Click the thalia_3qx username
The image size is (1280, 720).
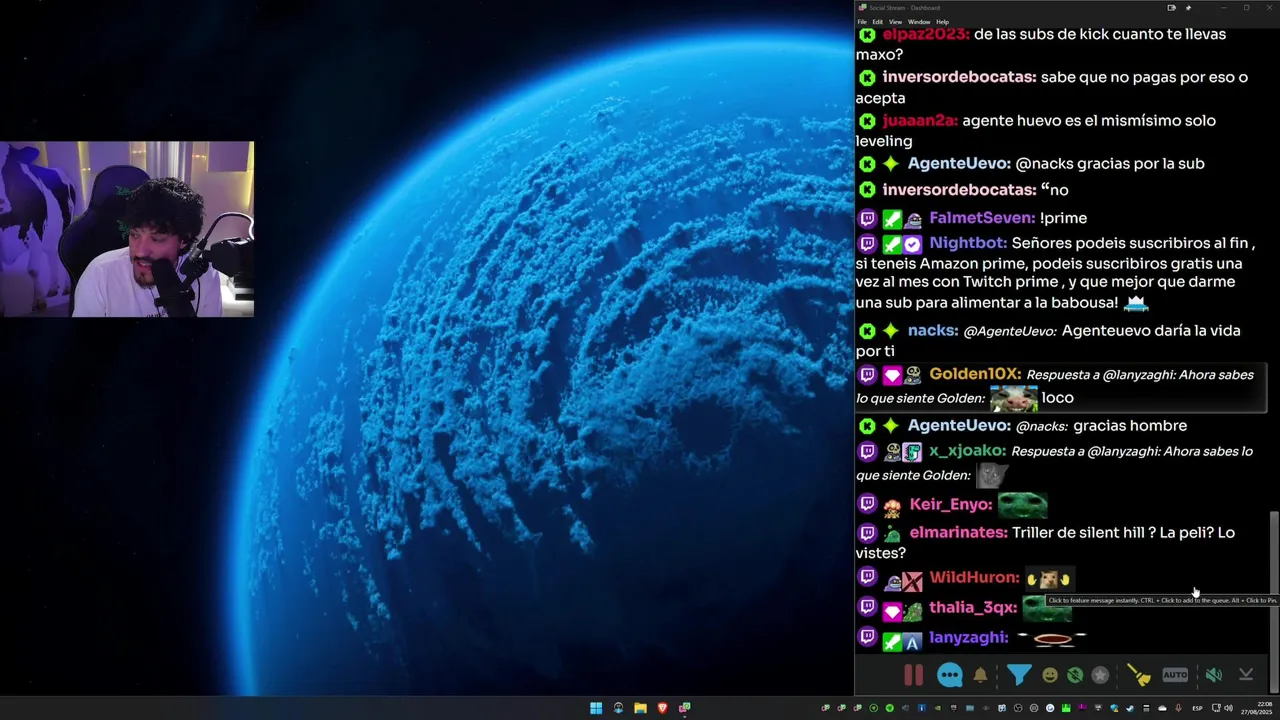point(973,607)
